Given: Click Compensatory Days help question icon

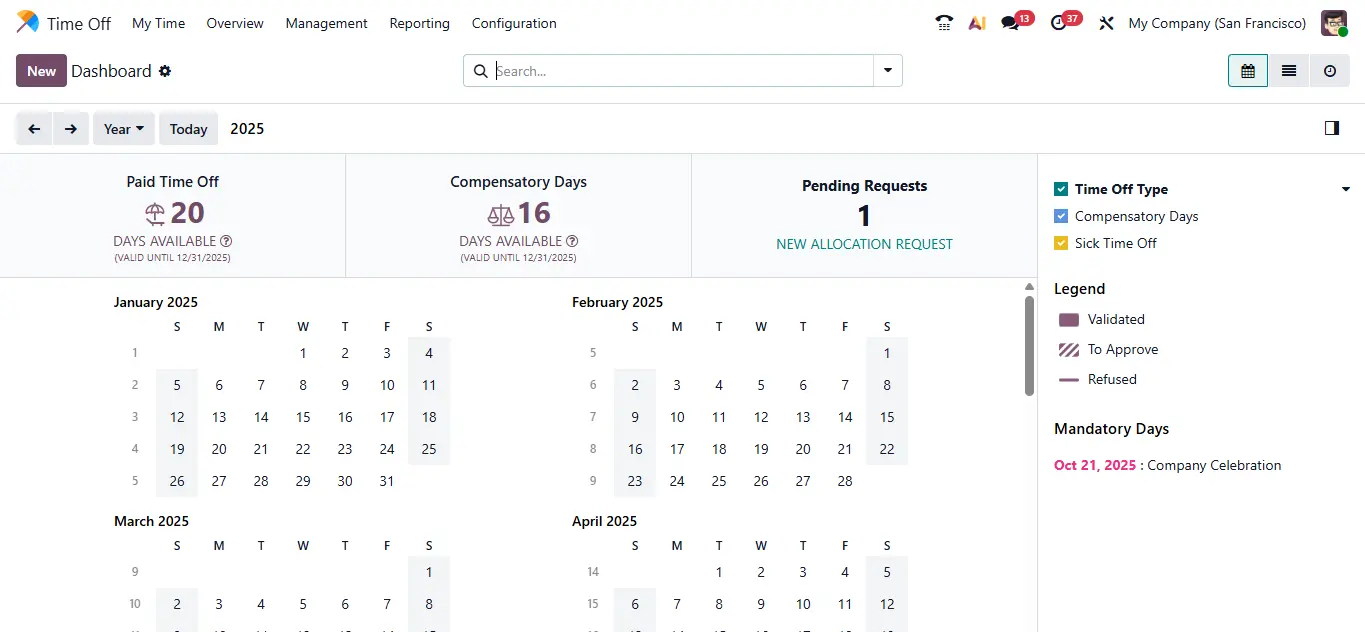Looking at the screenshot, I should (572, 241).
